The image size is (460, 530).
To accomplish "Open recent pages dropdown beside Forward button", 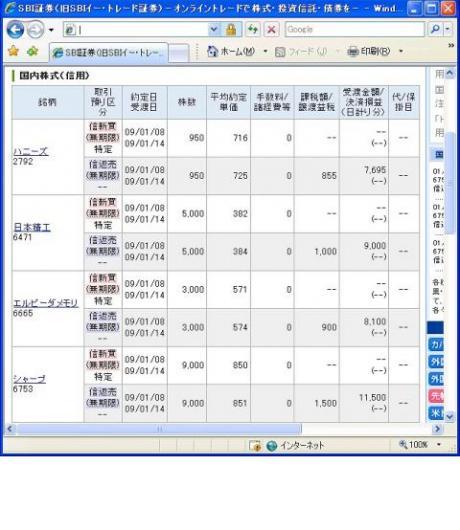I will [x=51, y=30].
